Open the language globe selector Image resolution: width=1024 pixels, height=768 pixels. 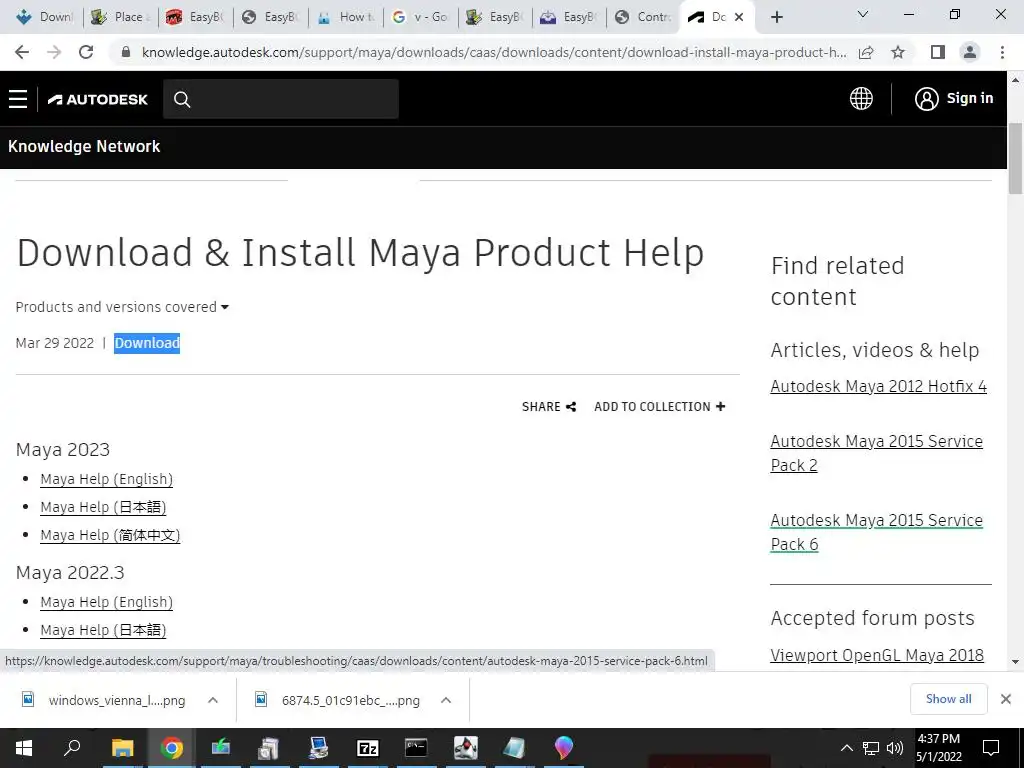pos(861,99)
